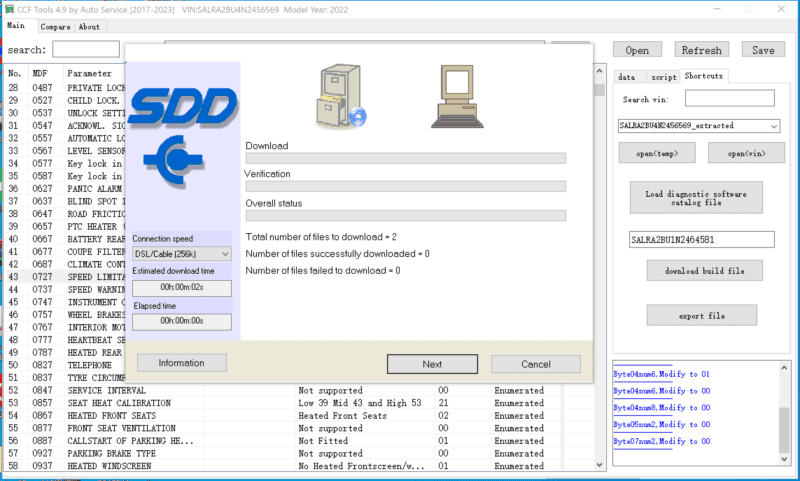This screenshot has height=481, width=800.
Task: Expand the SALRA2BU4N2456569_extracted combo box
Action: point(698,125)
